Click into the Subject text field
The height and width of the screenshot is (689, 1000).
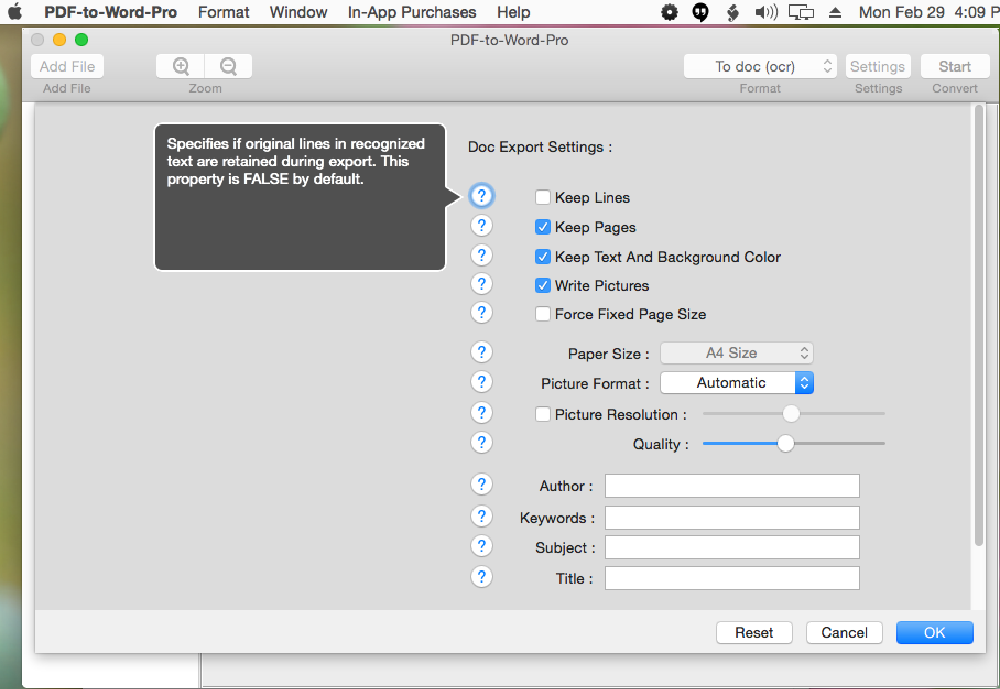point(732,547)
